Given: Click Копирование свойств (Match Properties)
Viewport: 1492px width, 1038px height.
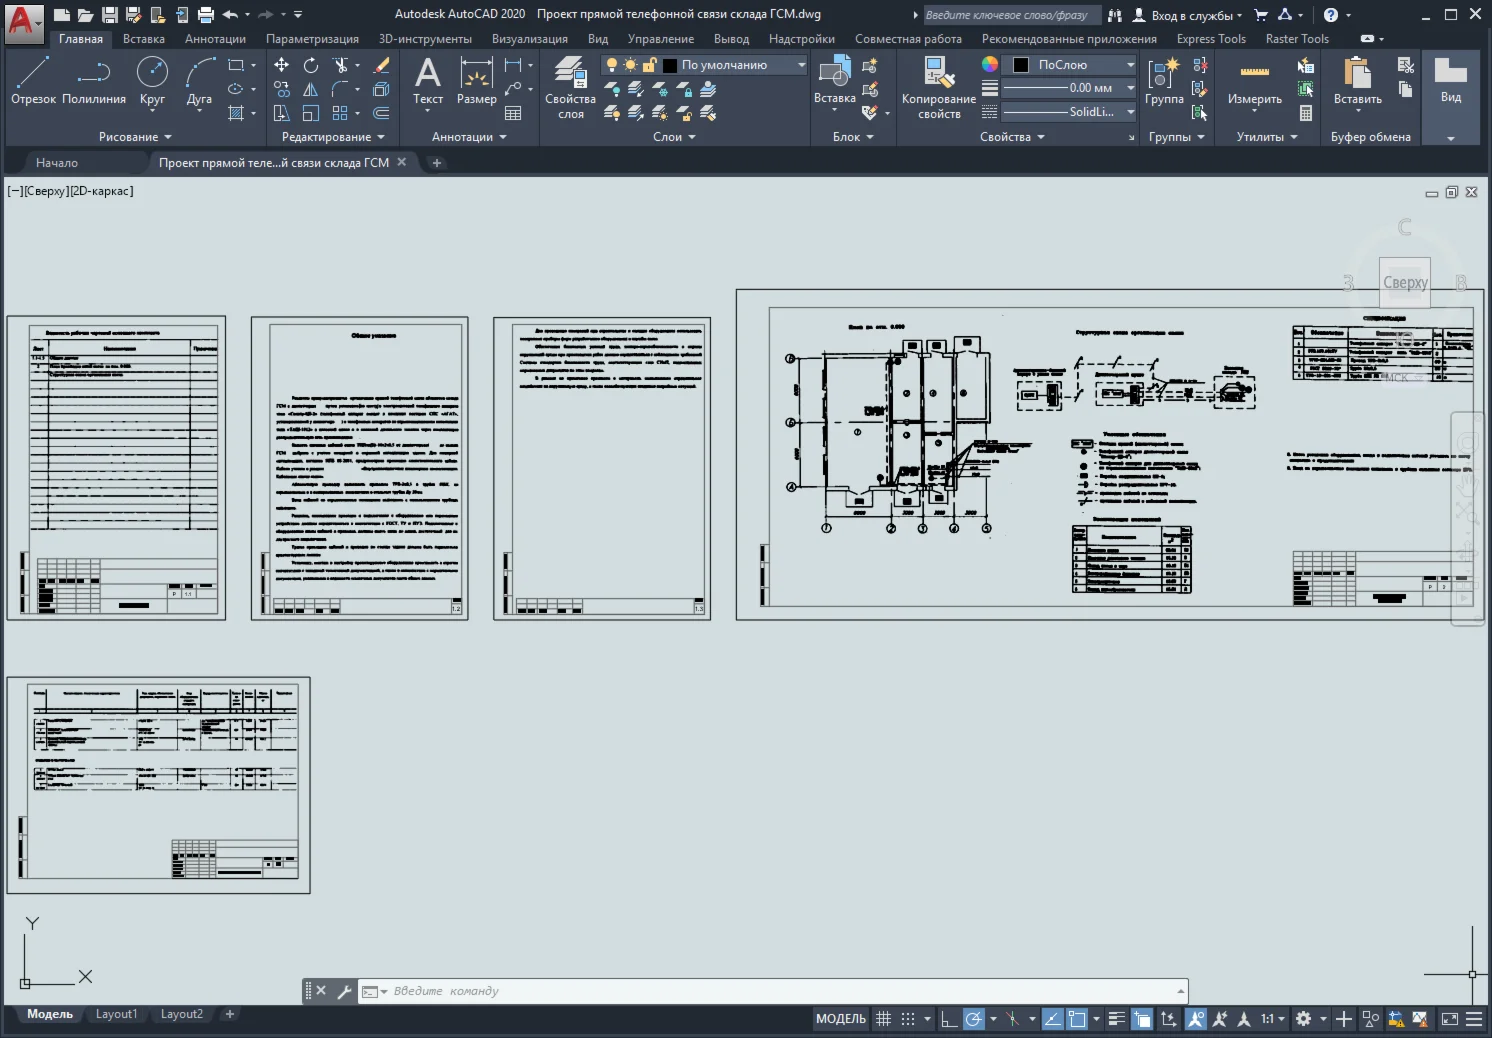Looking at the screenshot, I should (939, 88).
